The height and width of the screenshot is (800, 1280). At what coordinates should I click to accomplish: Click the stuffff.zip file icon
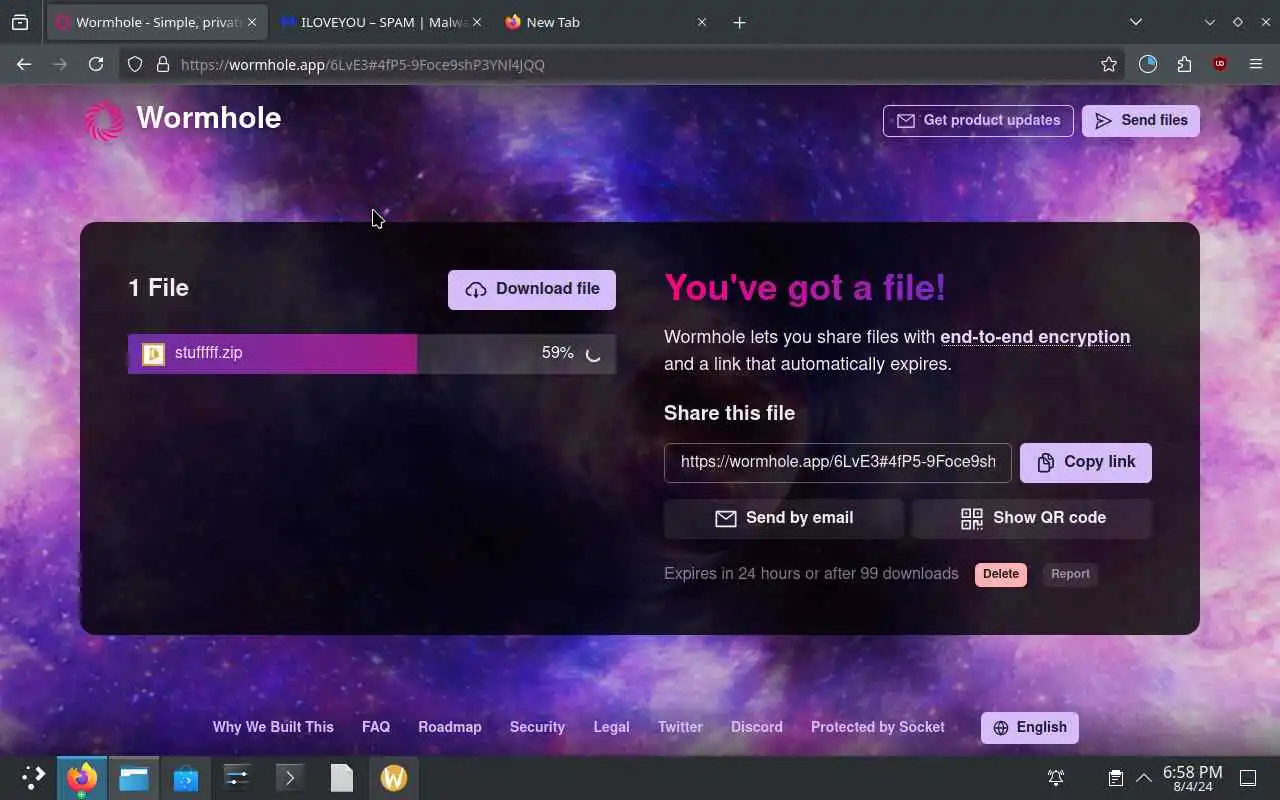(x=153, y=354)
